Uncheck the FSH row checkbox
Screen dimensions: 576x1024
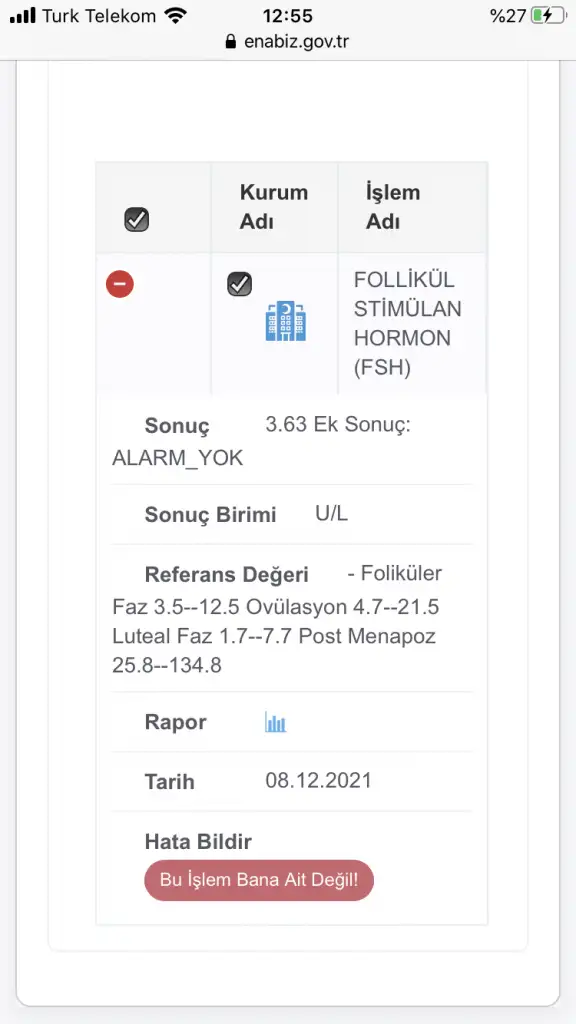[240, 284]
